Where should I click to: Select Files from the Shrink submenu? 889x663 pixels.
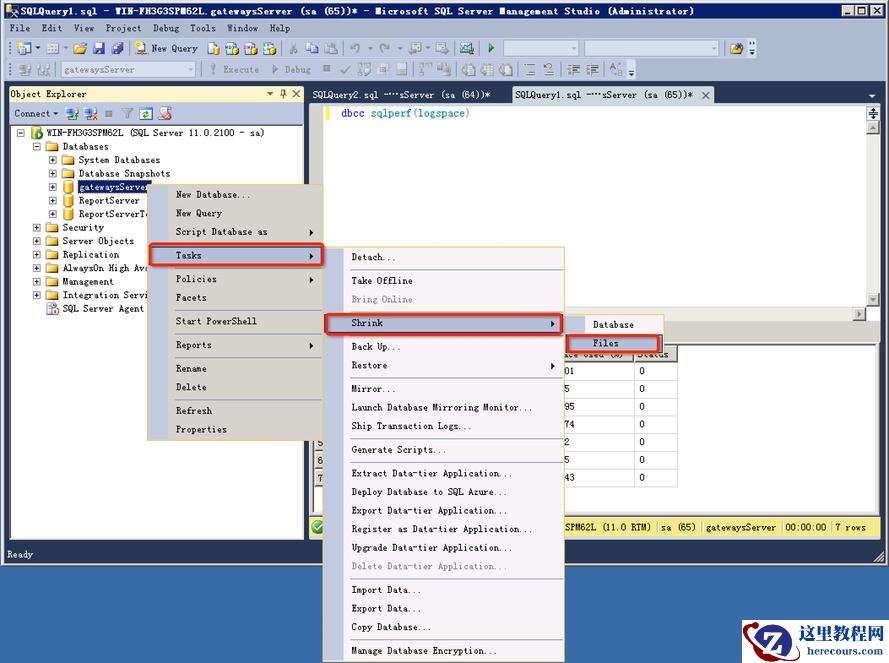[x=605, y=343]
